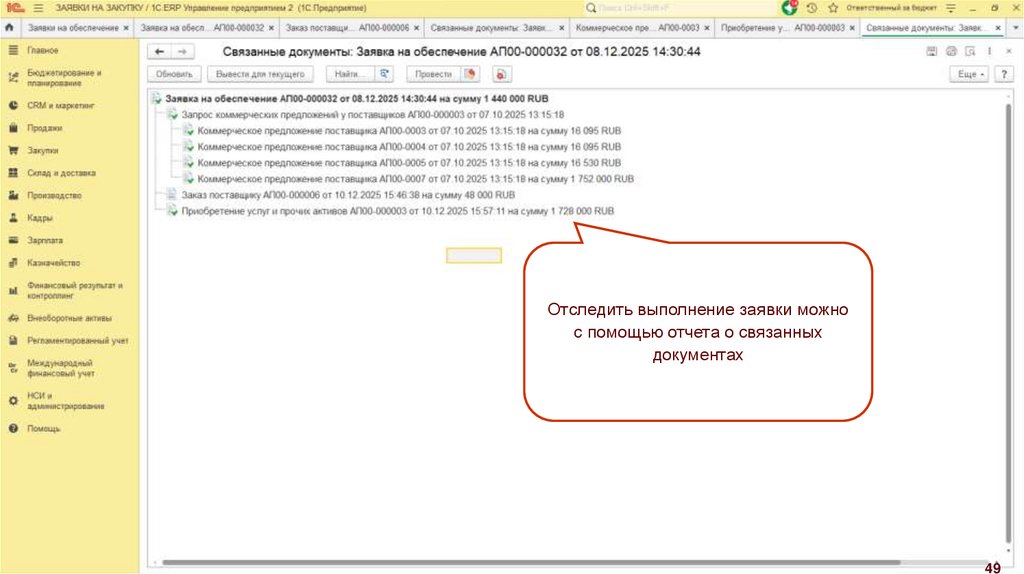This screenshot has width=1024, height=574.
Task: Open help with the question mark button
Action: pos(1004,74)
